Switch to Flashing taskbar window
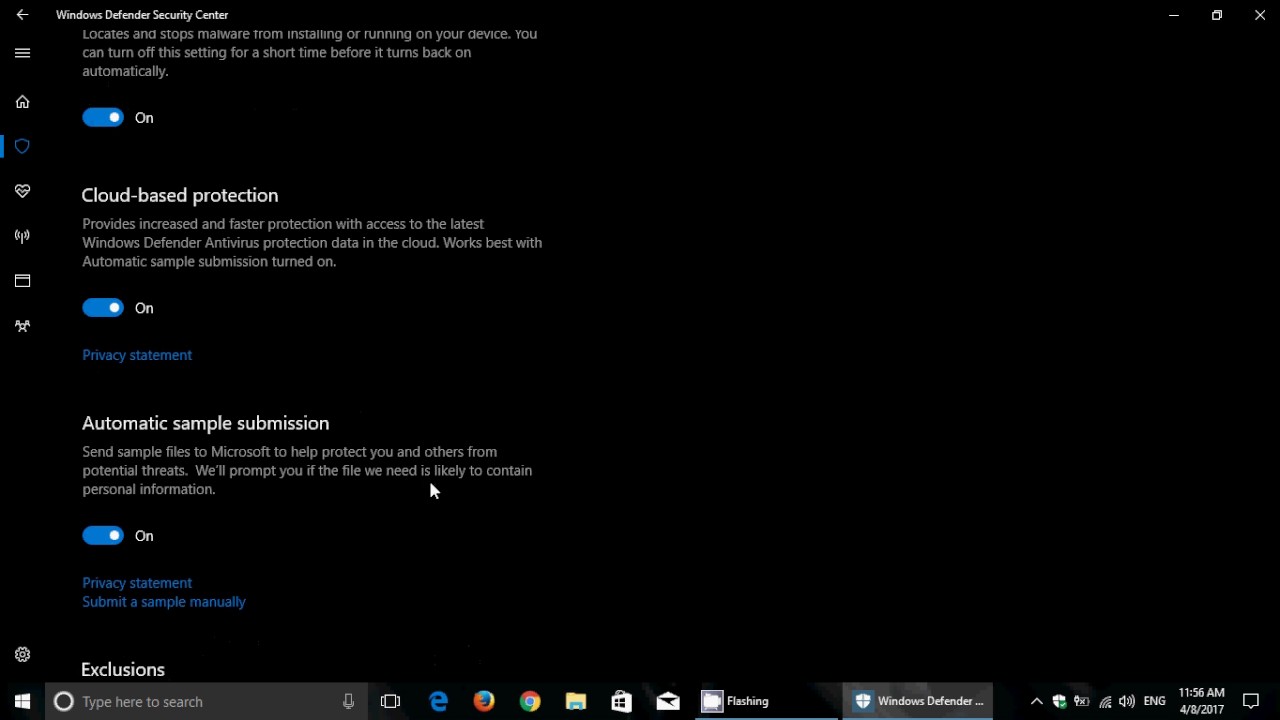The width and height of the screenshot is (1280, 720). pyautogui.click(x=766, y=701)
